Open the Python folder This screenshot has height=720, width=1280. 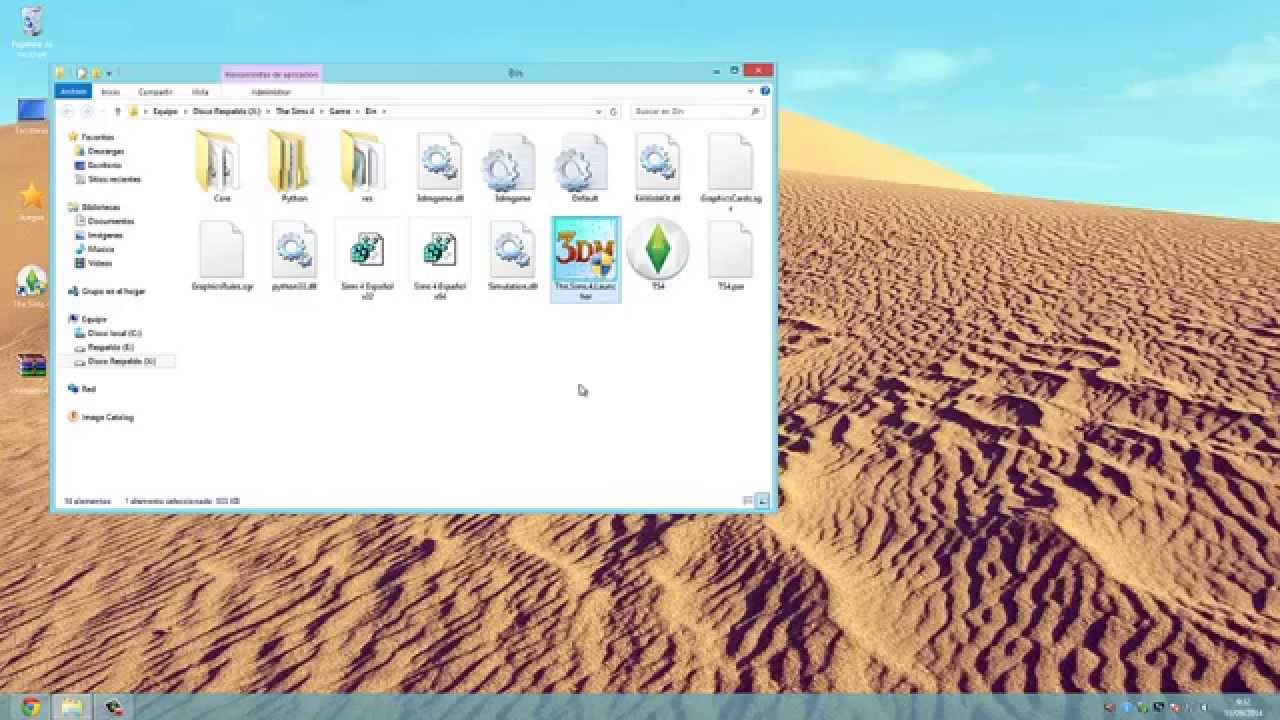(x=294, y=168)
